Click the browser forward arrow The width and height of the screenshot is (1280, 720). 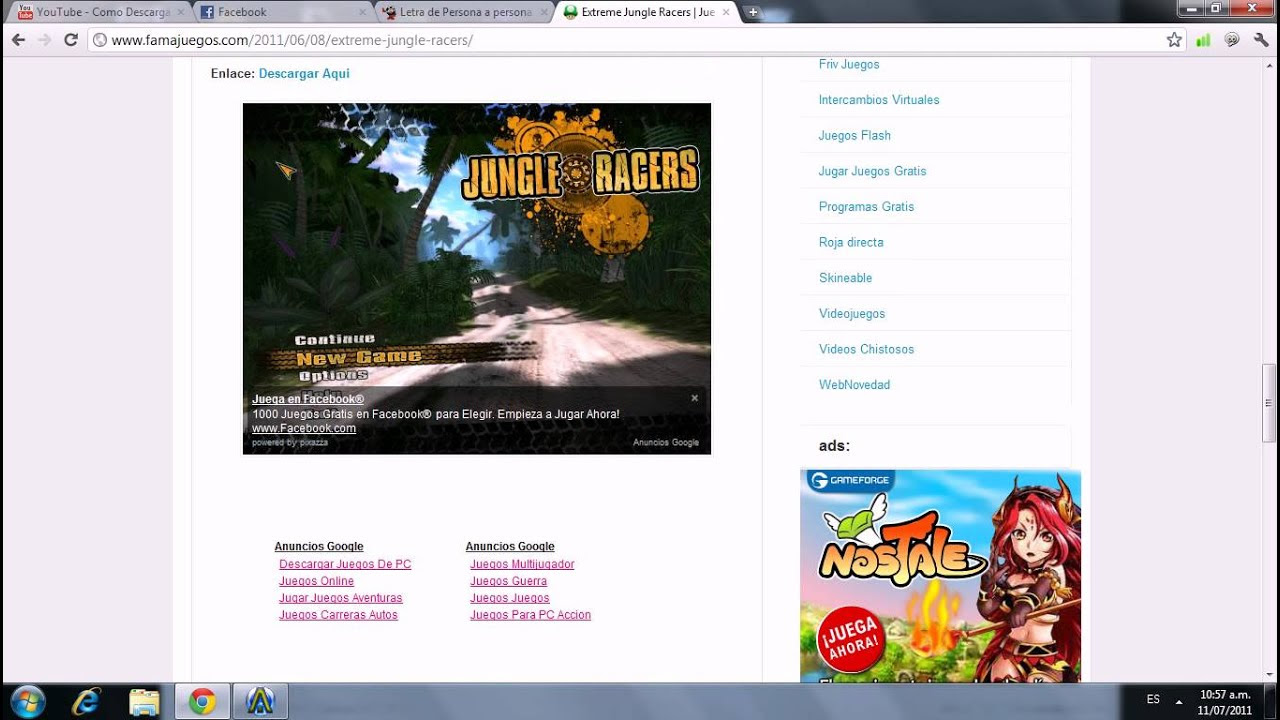click(x=44, y=40)
